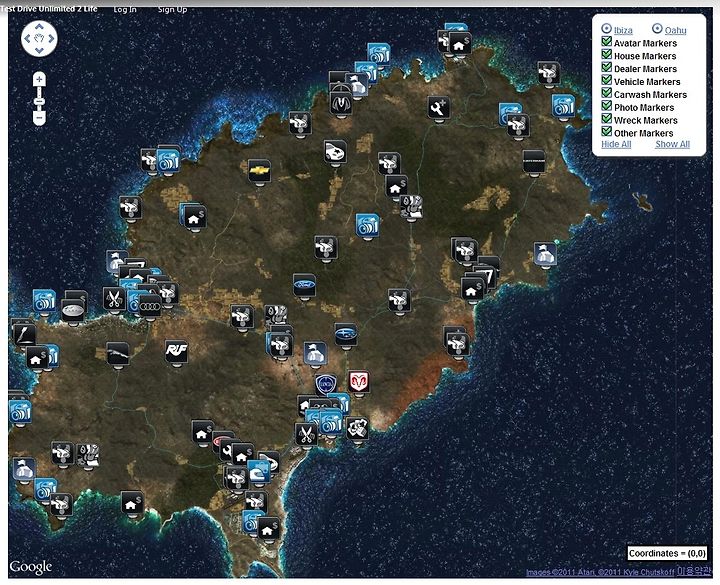Click the Chevrolet dealer marker

pyautogui.click(x=259, y=171)
